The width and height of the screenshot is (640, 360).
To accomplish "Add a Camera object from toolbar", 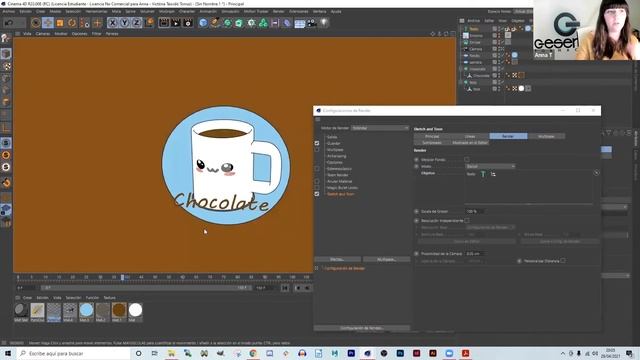I will coord(311,23).
